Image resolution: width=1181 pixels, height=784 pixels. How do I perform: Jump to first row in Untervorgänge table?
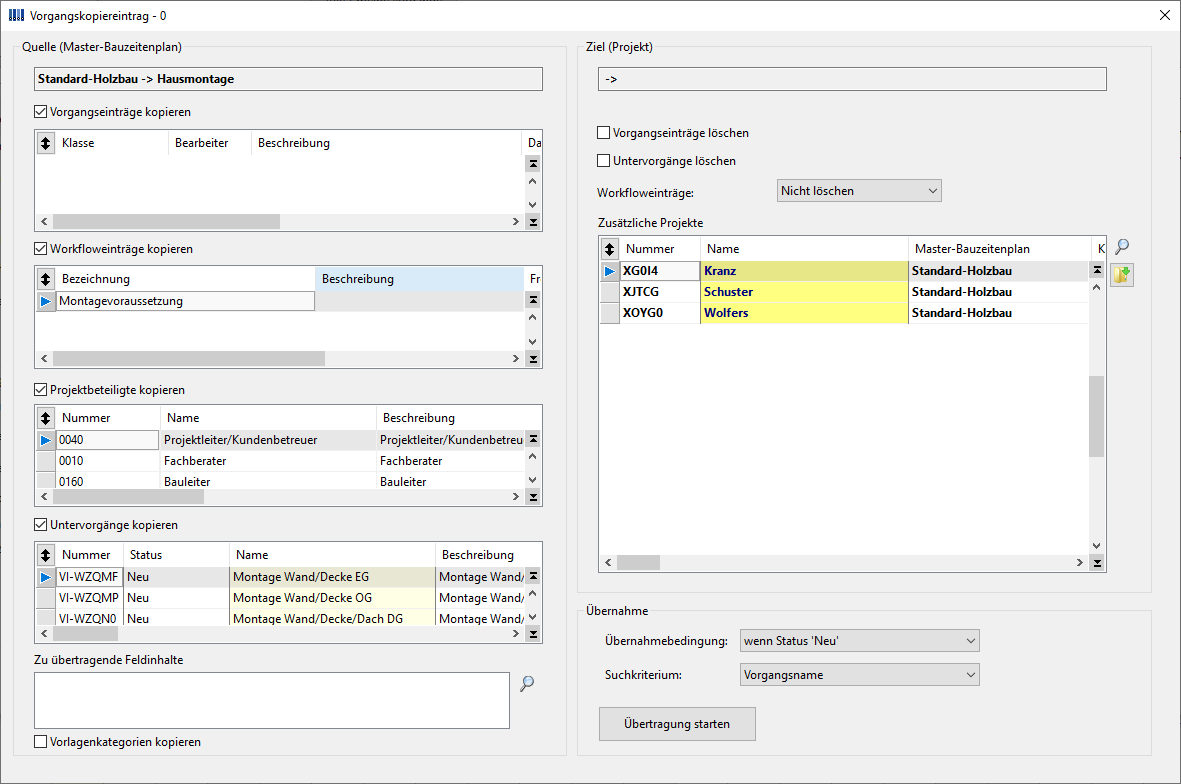[533, 575]
